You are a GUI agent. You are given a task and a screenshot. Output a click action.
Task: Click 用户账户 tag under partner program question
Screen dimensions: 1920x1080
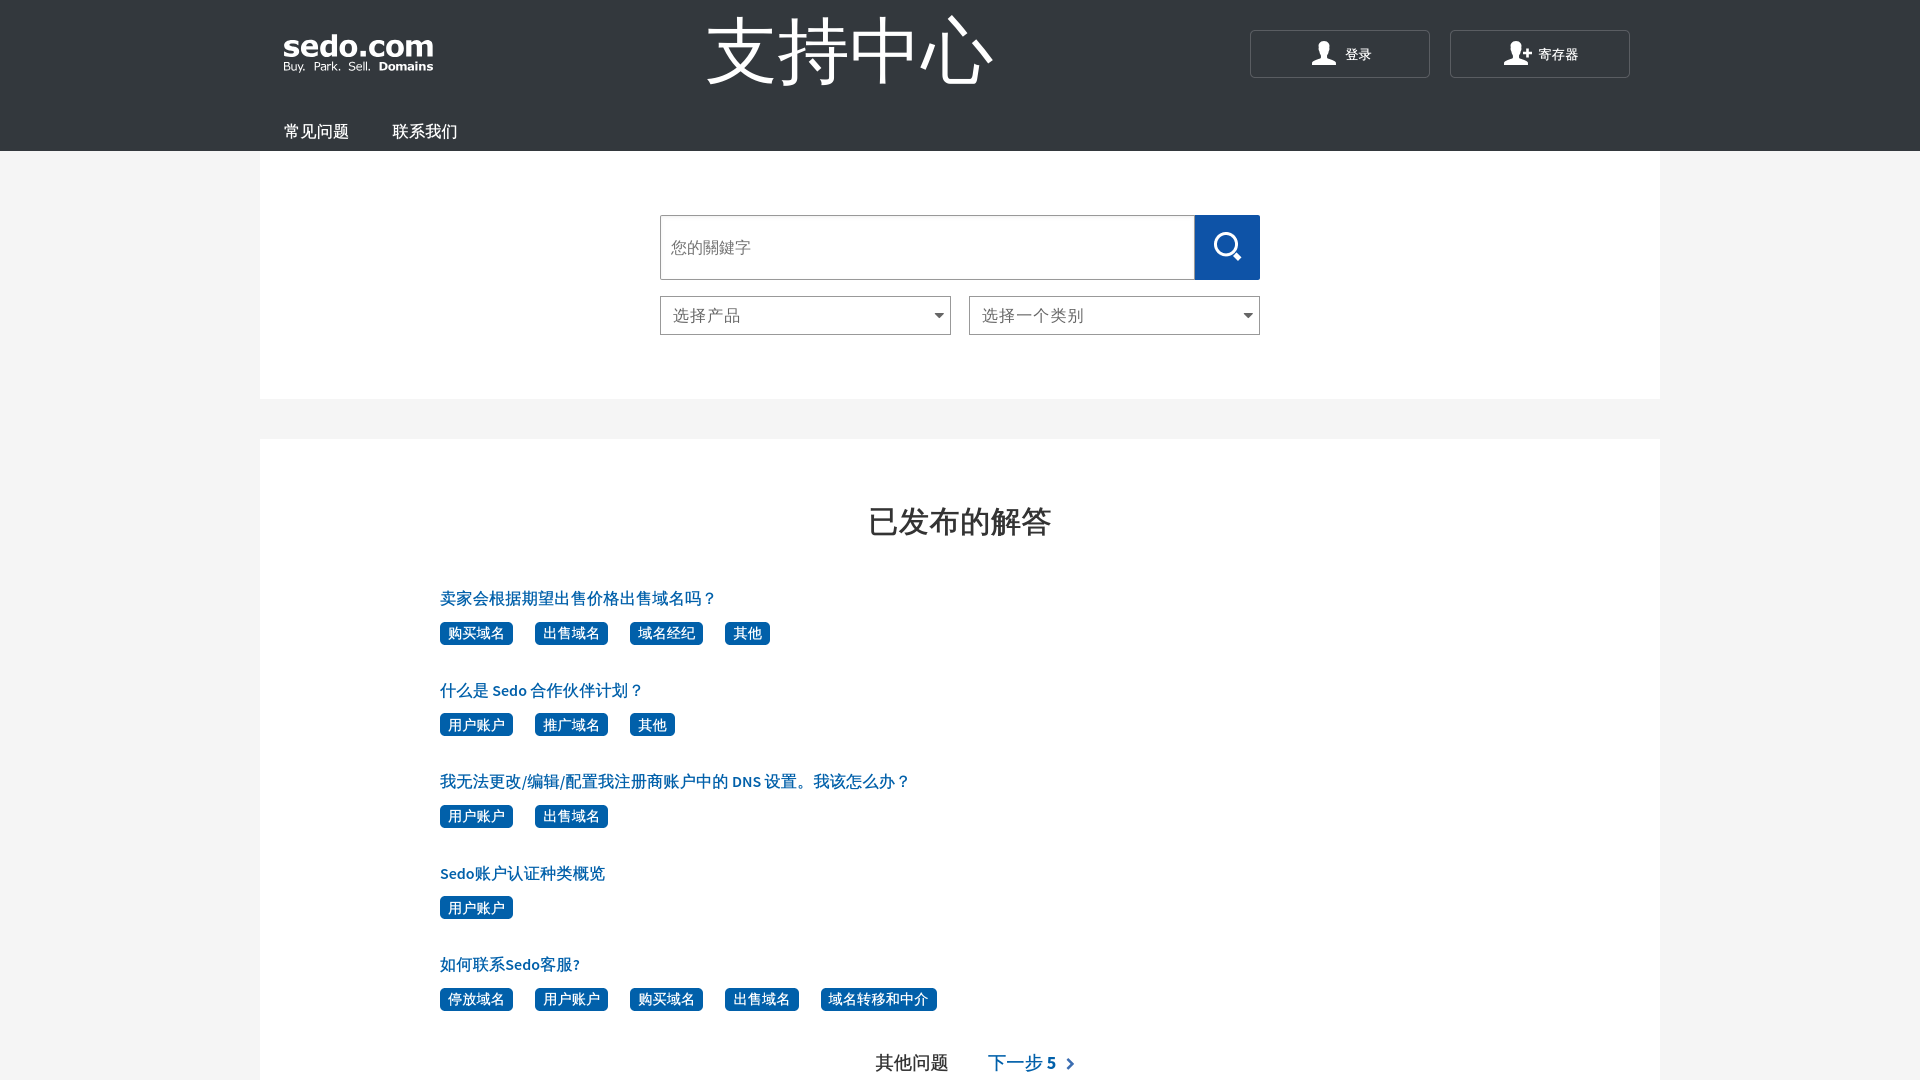(x=476, y=725)
